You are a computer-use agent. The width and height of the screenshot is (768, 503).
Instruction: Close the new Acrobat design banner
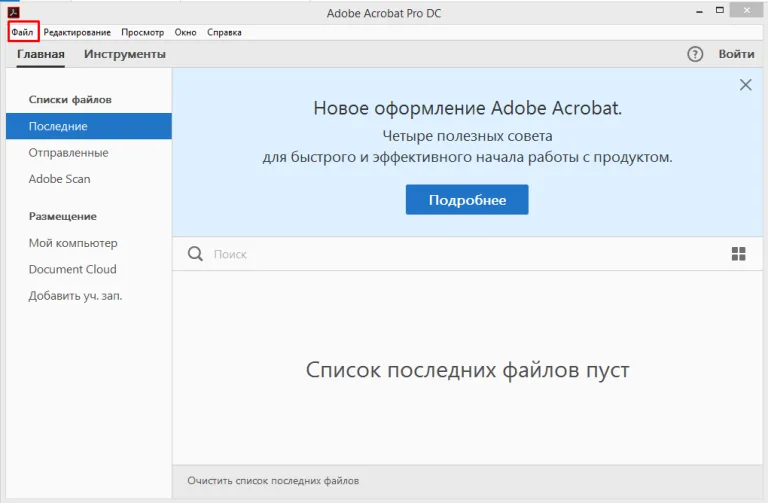[x=745, y=85]
